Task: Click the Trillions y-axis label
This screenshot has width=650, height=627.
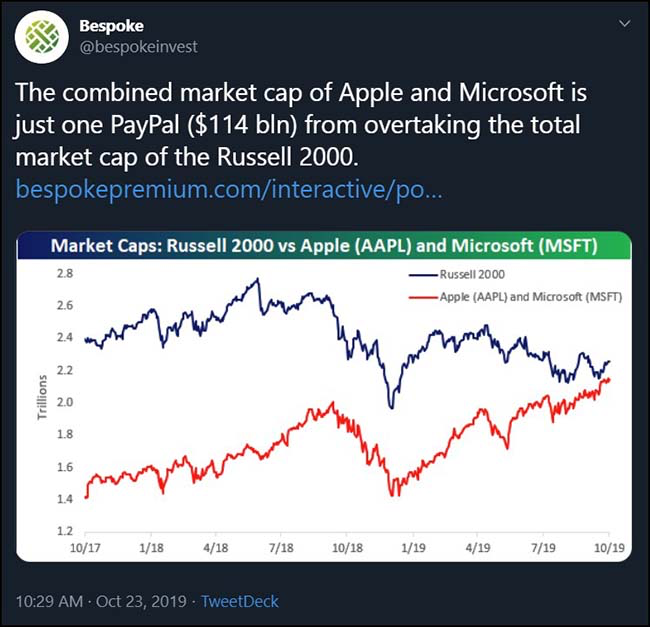Action: (42, 397)
